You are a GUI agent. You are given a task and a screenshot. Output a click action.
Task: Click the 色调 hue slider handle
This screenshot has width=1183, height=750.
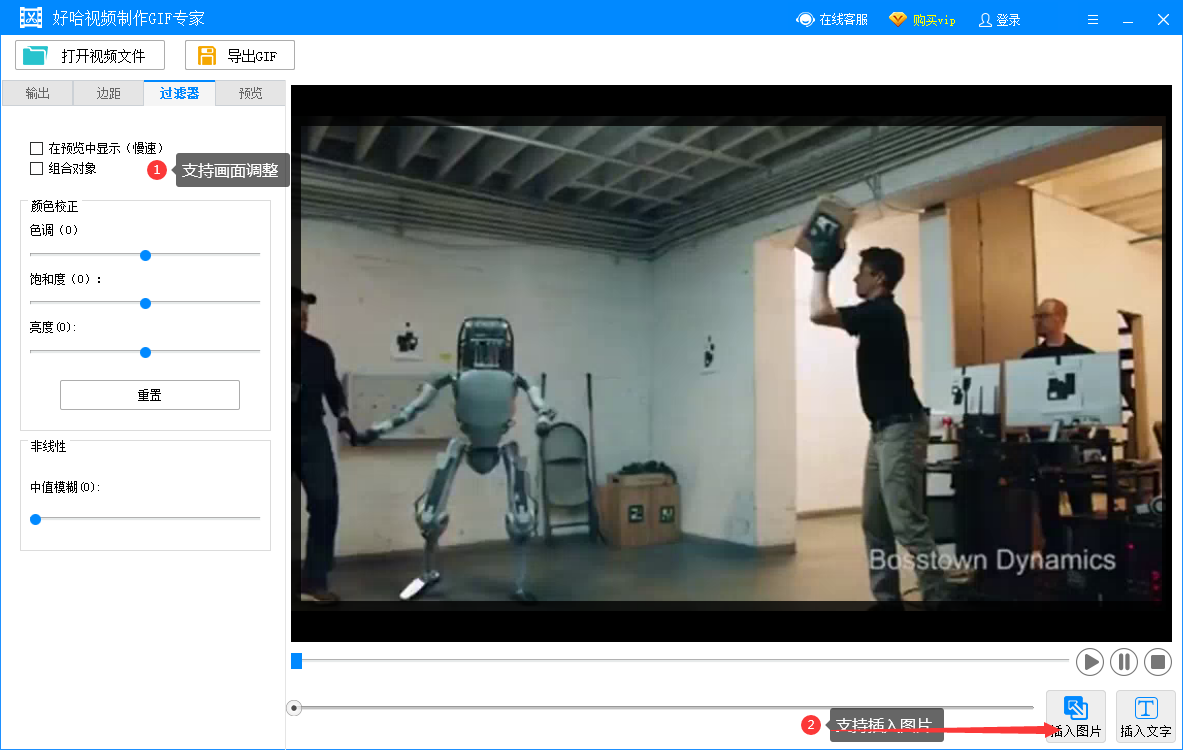[145, 255]
